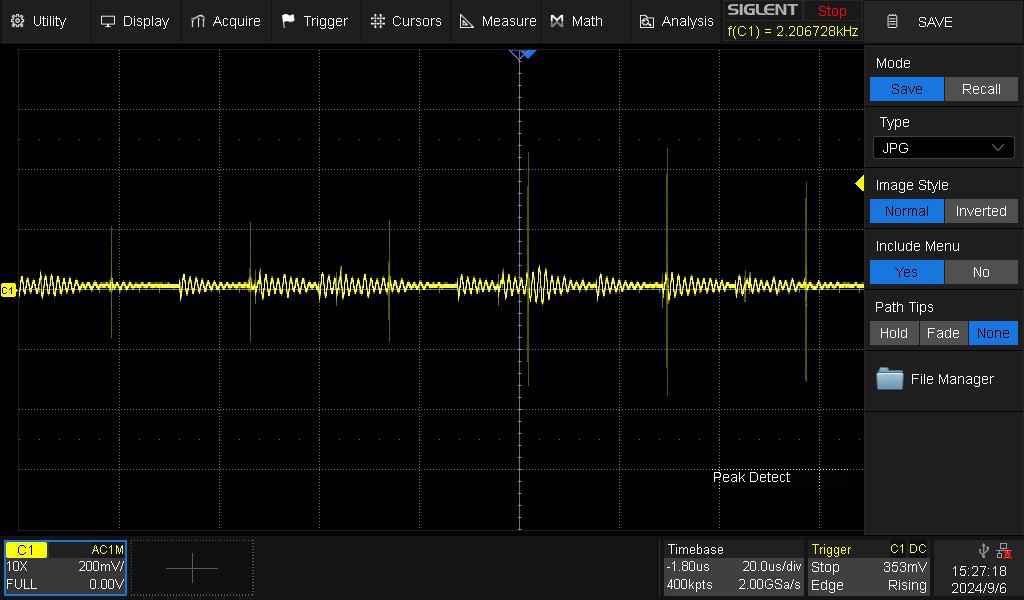Click the AC1M coupling label

(x=107, y=550)
